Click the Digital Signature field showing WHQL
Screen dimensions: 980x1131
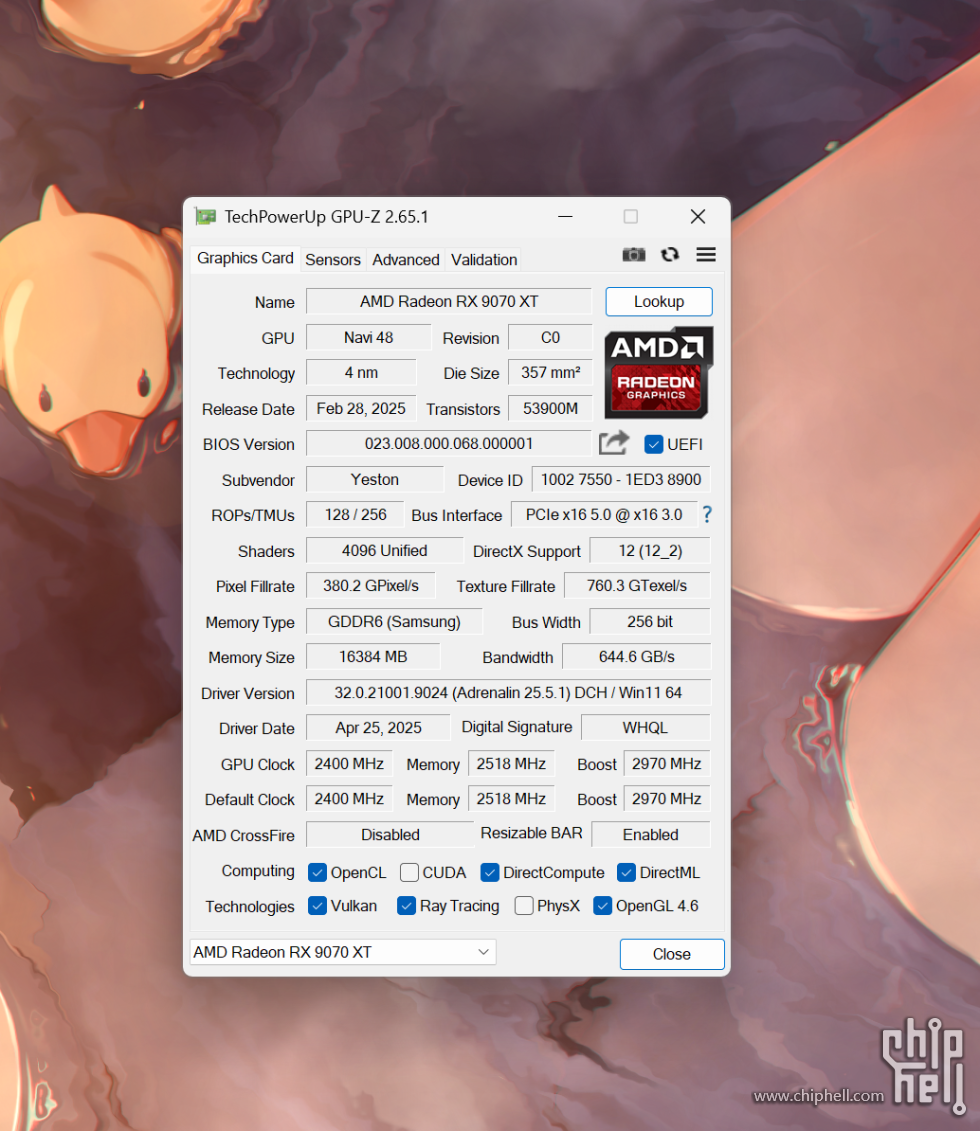point(645,728)
